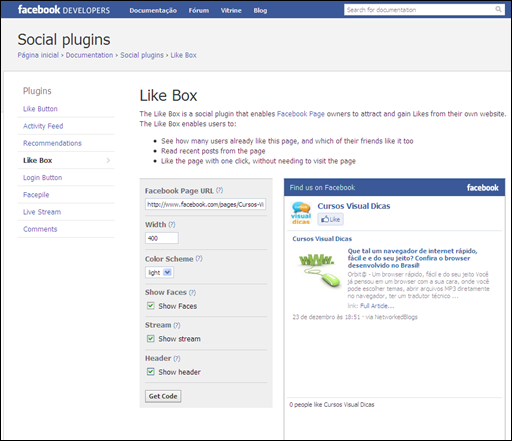Click the Plugins sidebar heading
Viewport: 512px width, 441px height.
click(37, 91)
